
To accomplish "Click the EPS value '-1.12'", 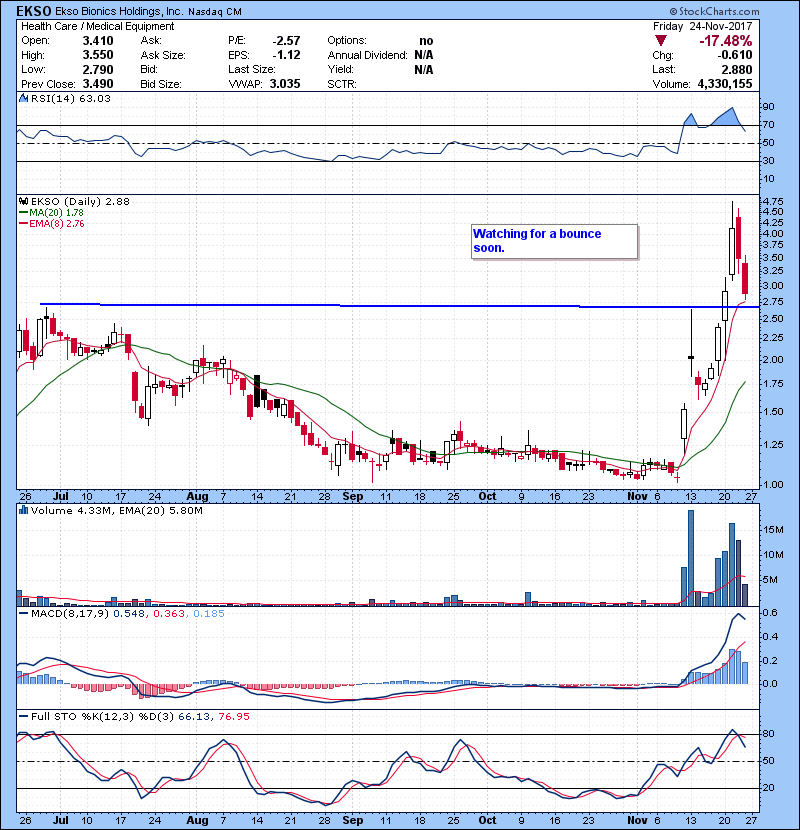I will pos(286,55).
